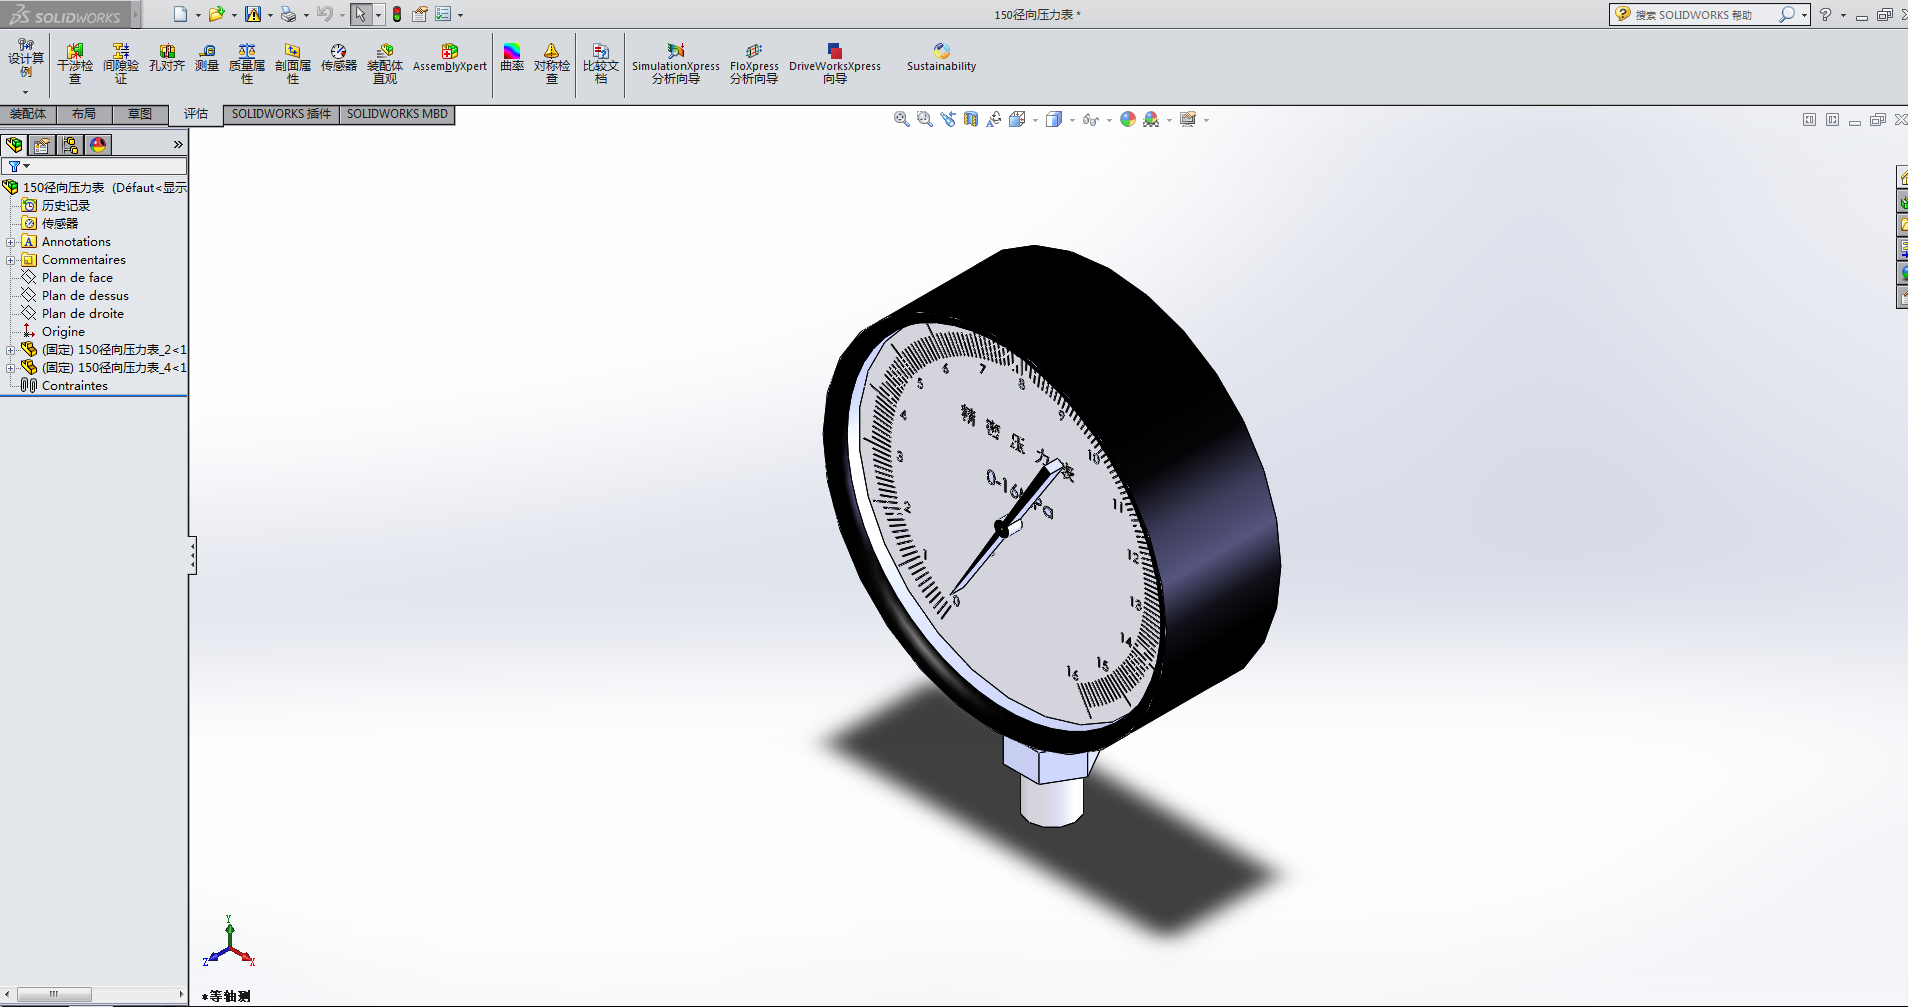Click the Rebuild traffic light icon
1908x1007 pixels.
point(397,14)
